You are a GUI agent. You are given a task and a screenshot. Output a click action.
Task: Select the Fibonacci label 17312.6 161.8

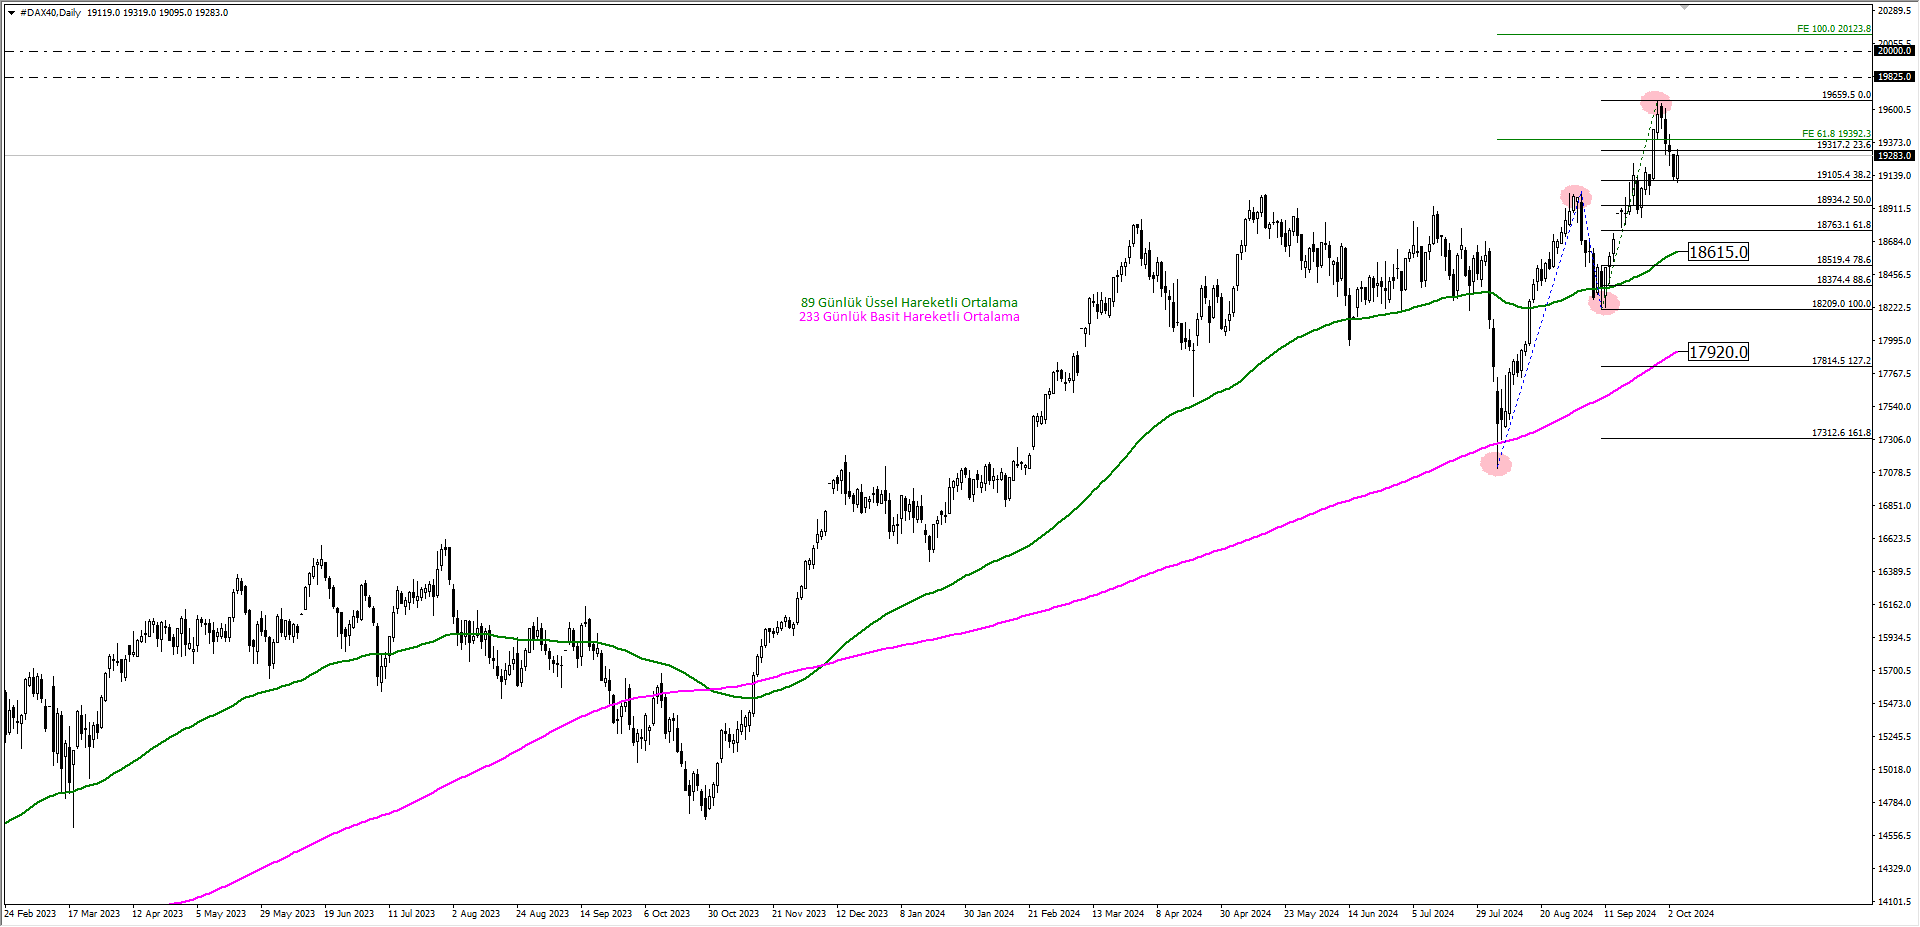1841,433
